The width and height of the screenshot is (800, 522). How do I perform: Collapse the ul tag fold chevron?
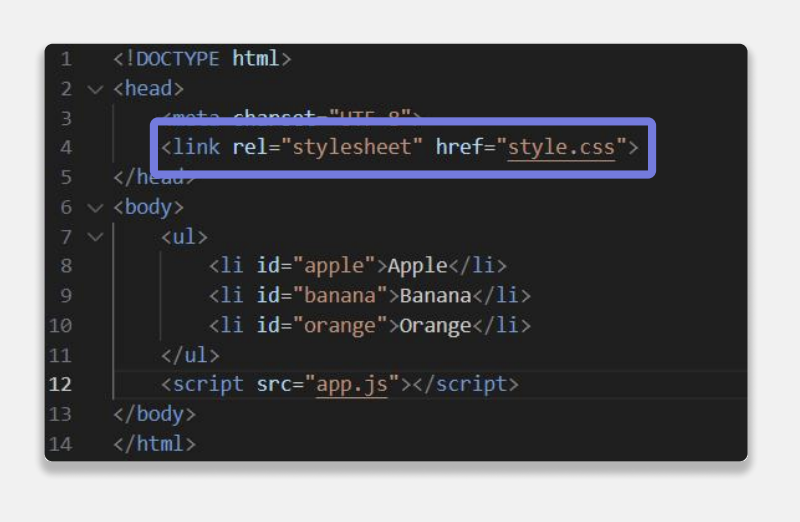95,237
